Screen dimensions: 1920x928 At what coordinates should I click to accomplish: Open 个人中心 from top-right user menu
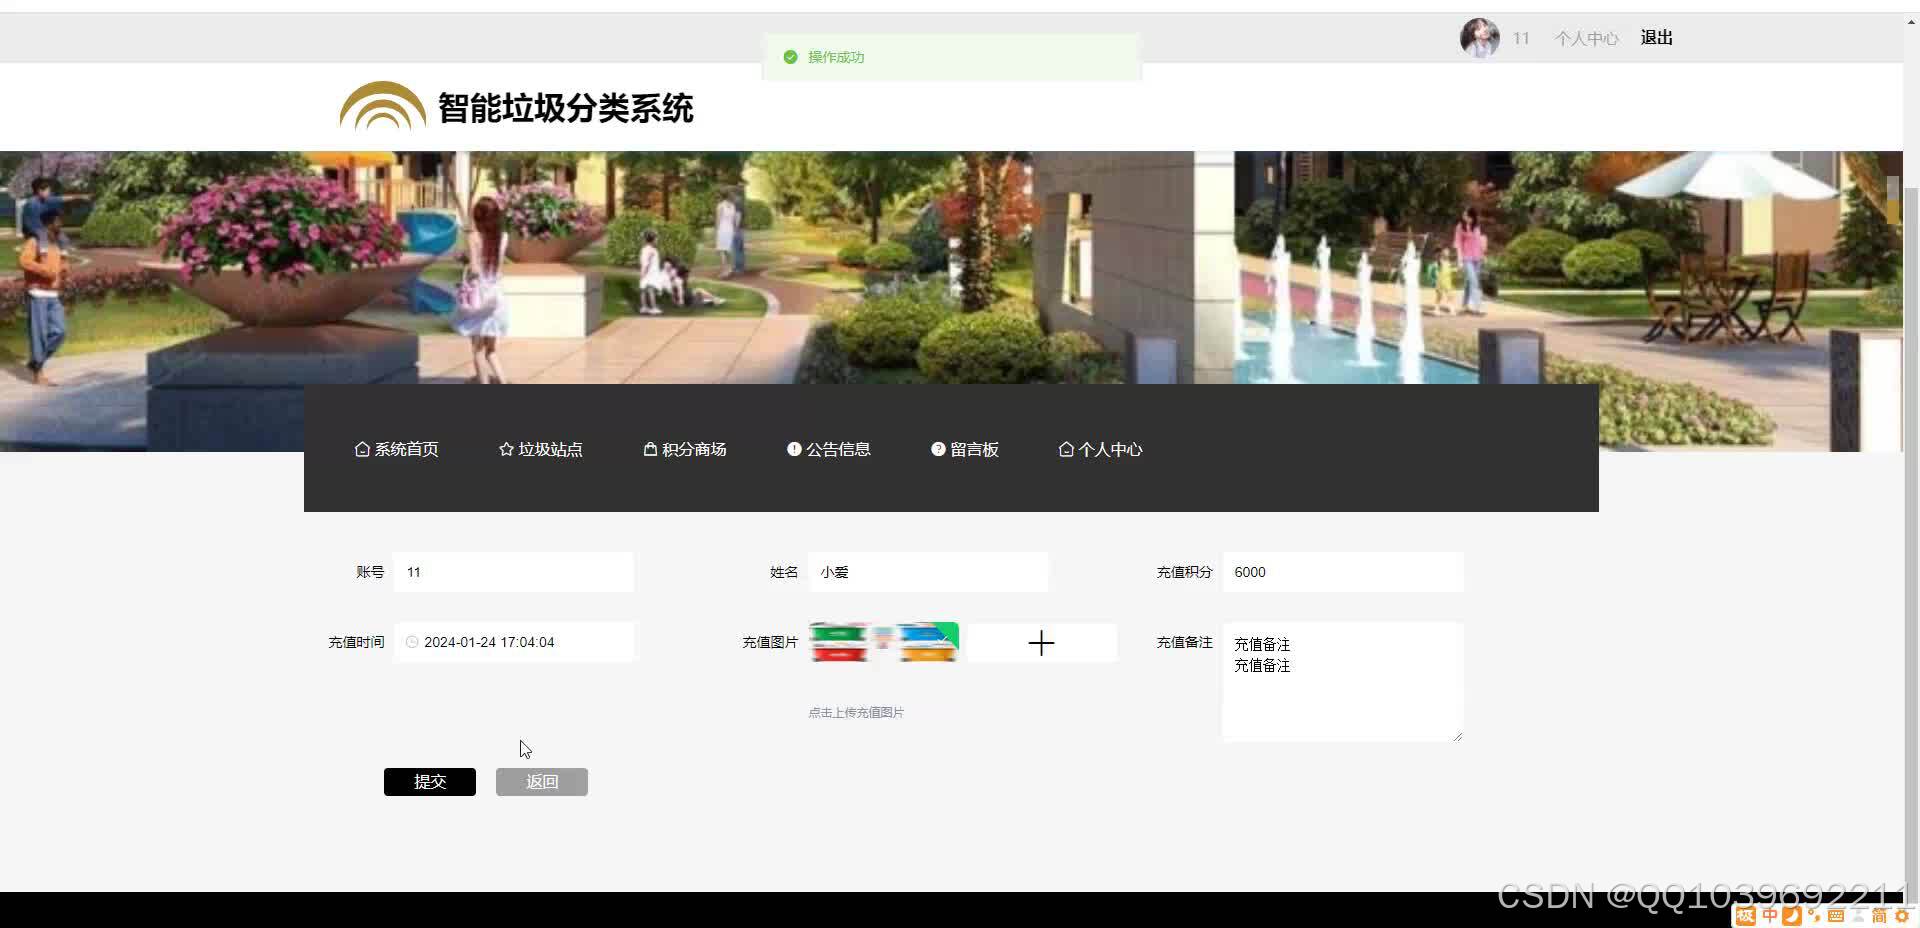tap(1585, 37)
